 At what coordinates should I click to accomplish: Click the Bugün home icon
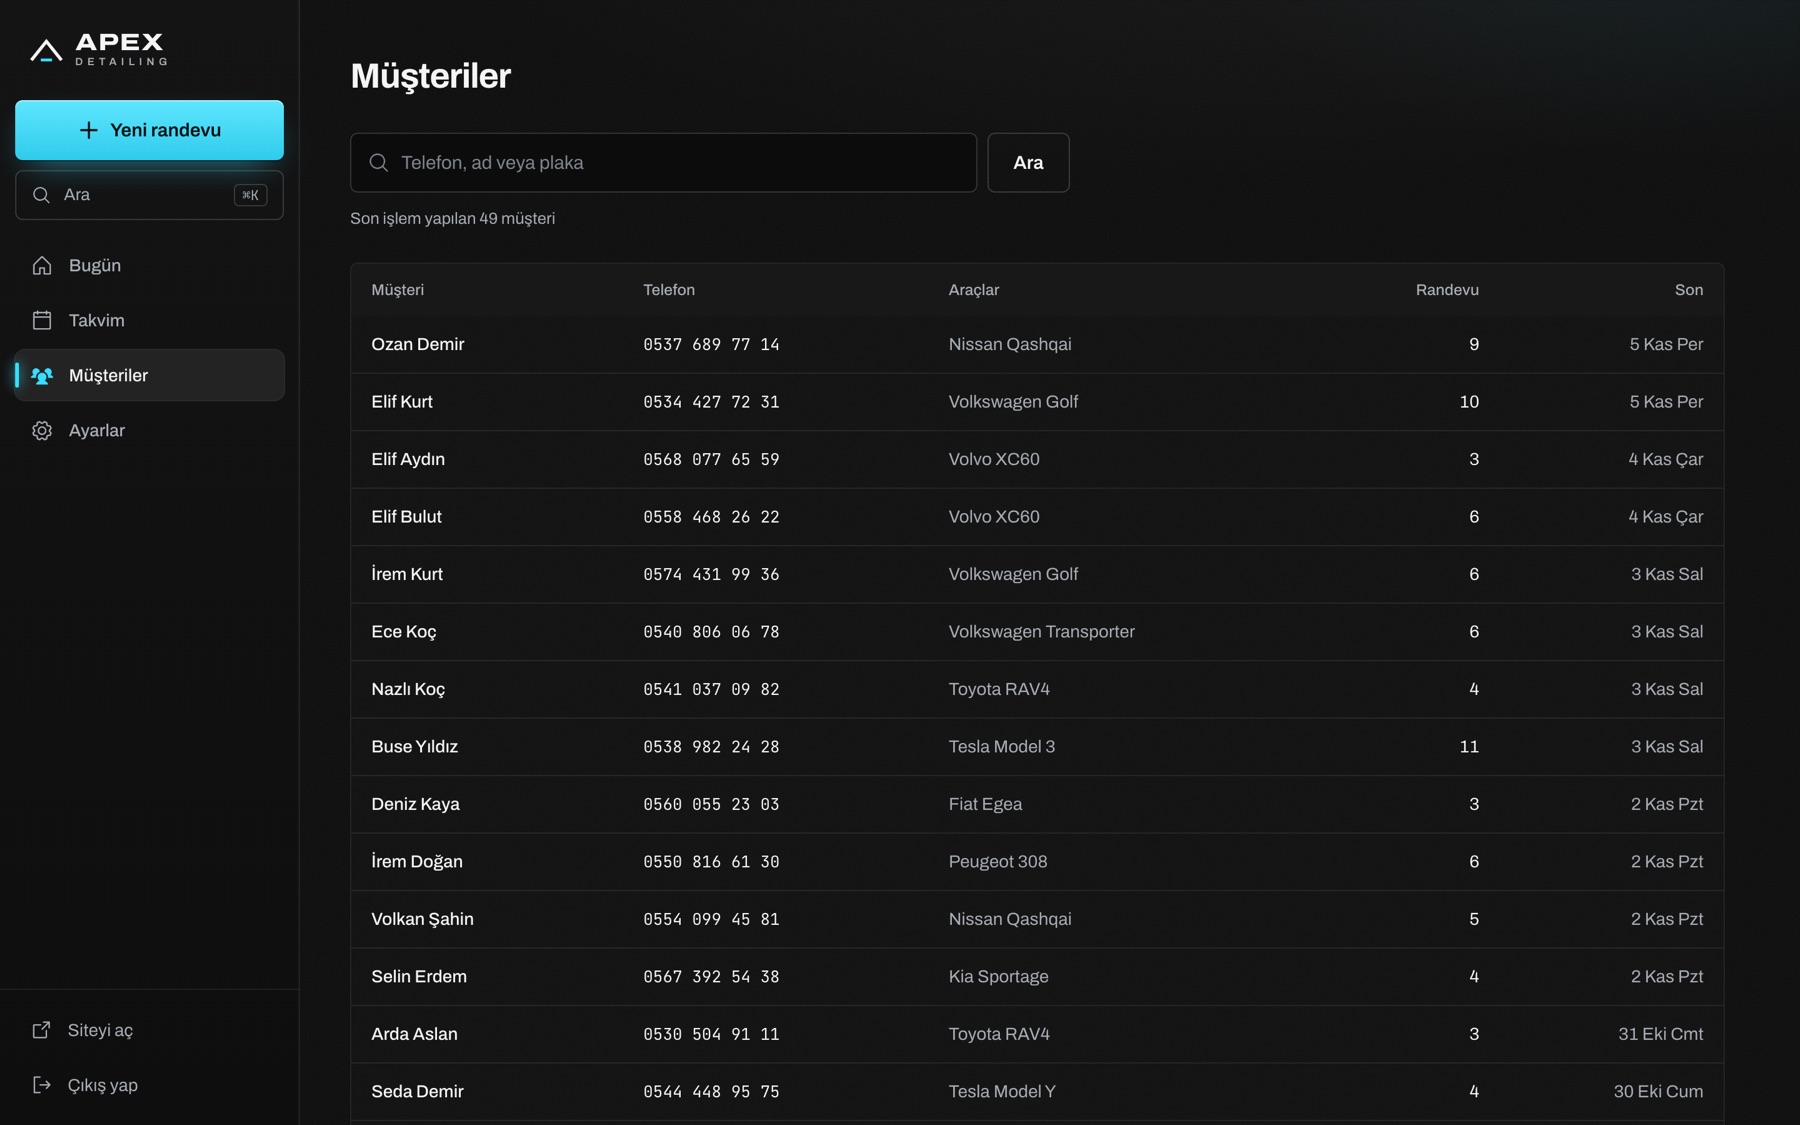click(x=42, y=265)
